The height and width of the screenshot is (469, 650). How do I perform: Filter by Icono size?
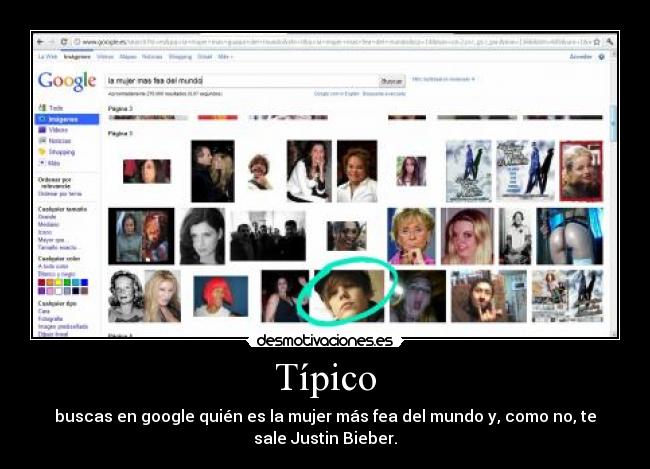(45, 232)
